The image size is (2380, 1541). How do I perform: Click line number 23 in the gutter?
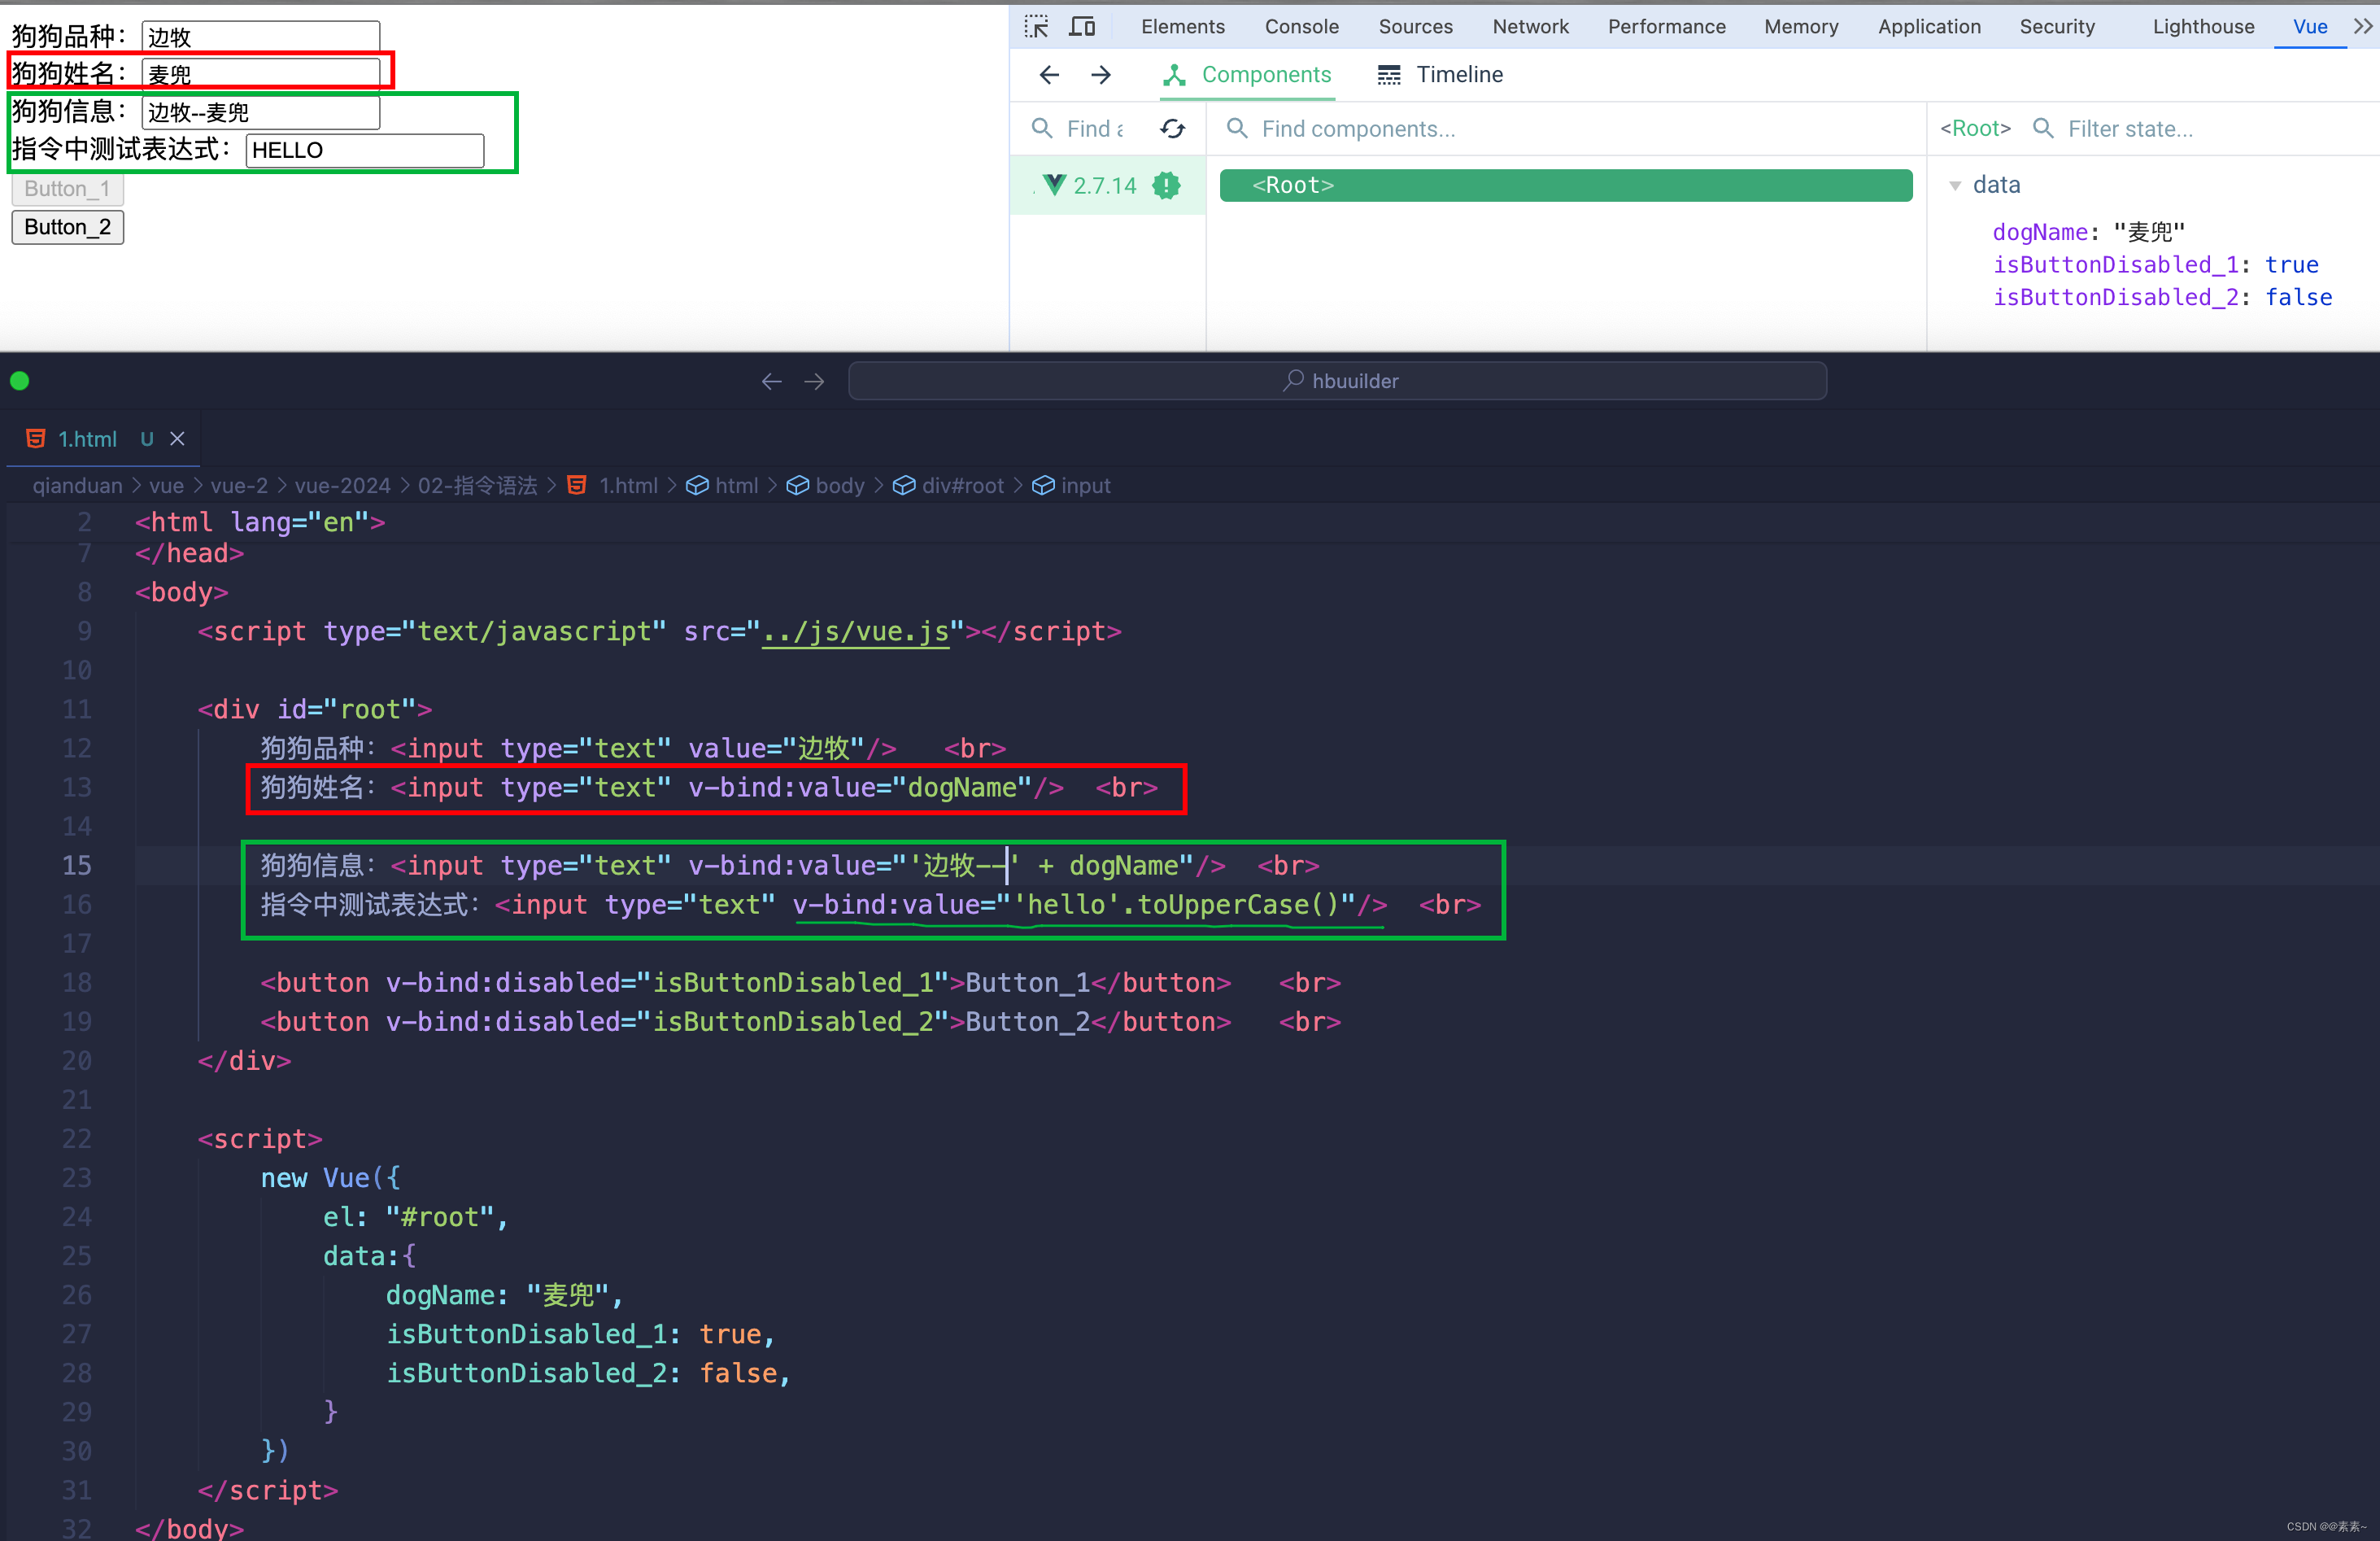pyautogui.click(x=77, y=1178)
